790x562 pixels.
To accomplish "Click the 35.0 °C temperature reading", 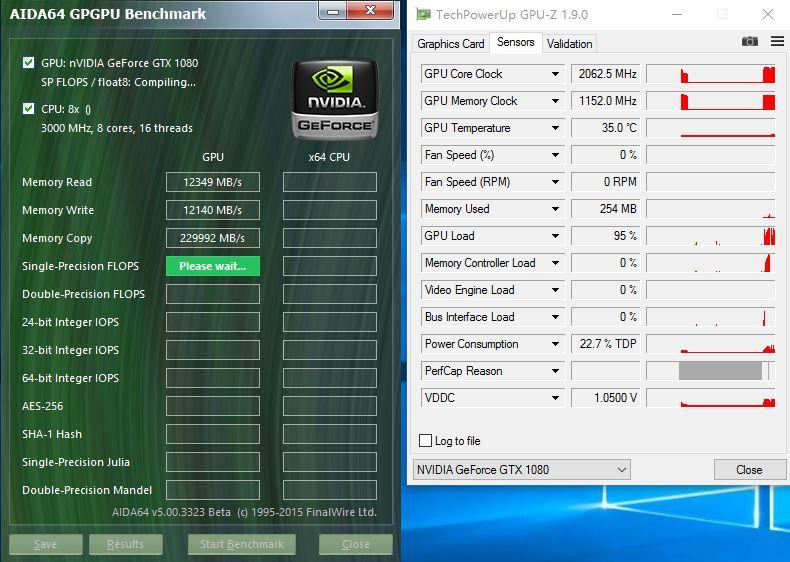I will pyautogui.click(x=606, y=128).
